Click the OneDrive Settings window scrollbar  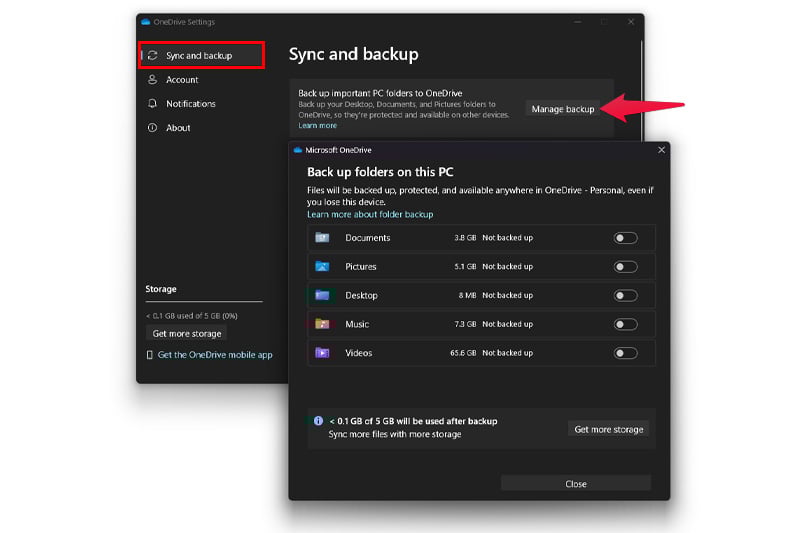tap(641, 89)
